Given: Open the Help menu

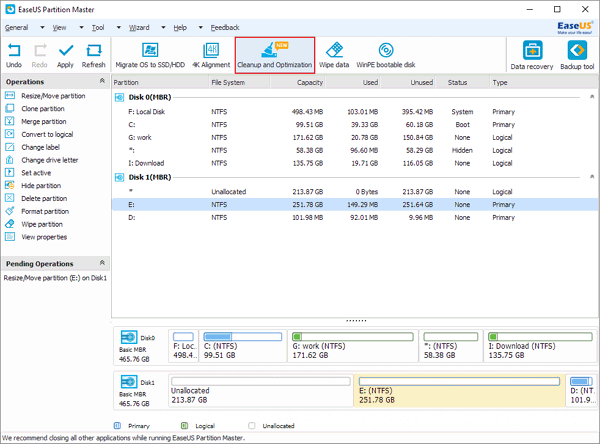Looking at the screenshot, I should coord(180,28).
